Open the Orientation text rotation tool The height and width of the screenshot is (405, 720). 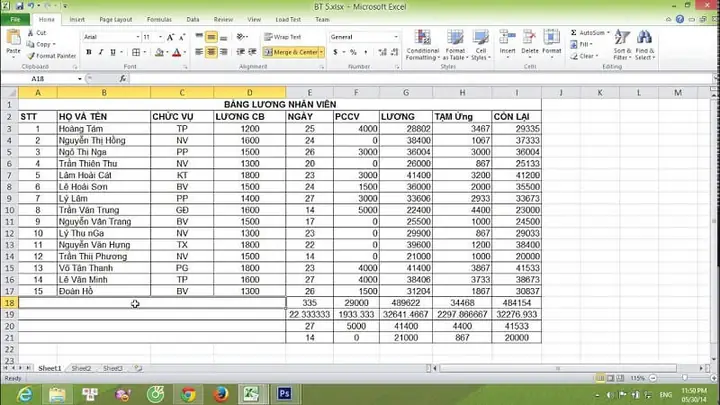tap(241, 37)
